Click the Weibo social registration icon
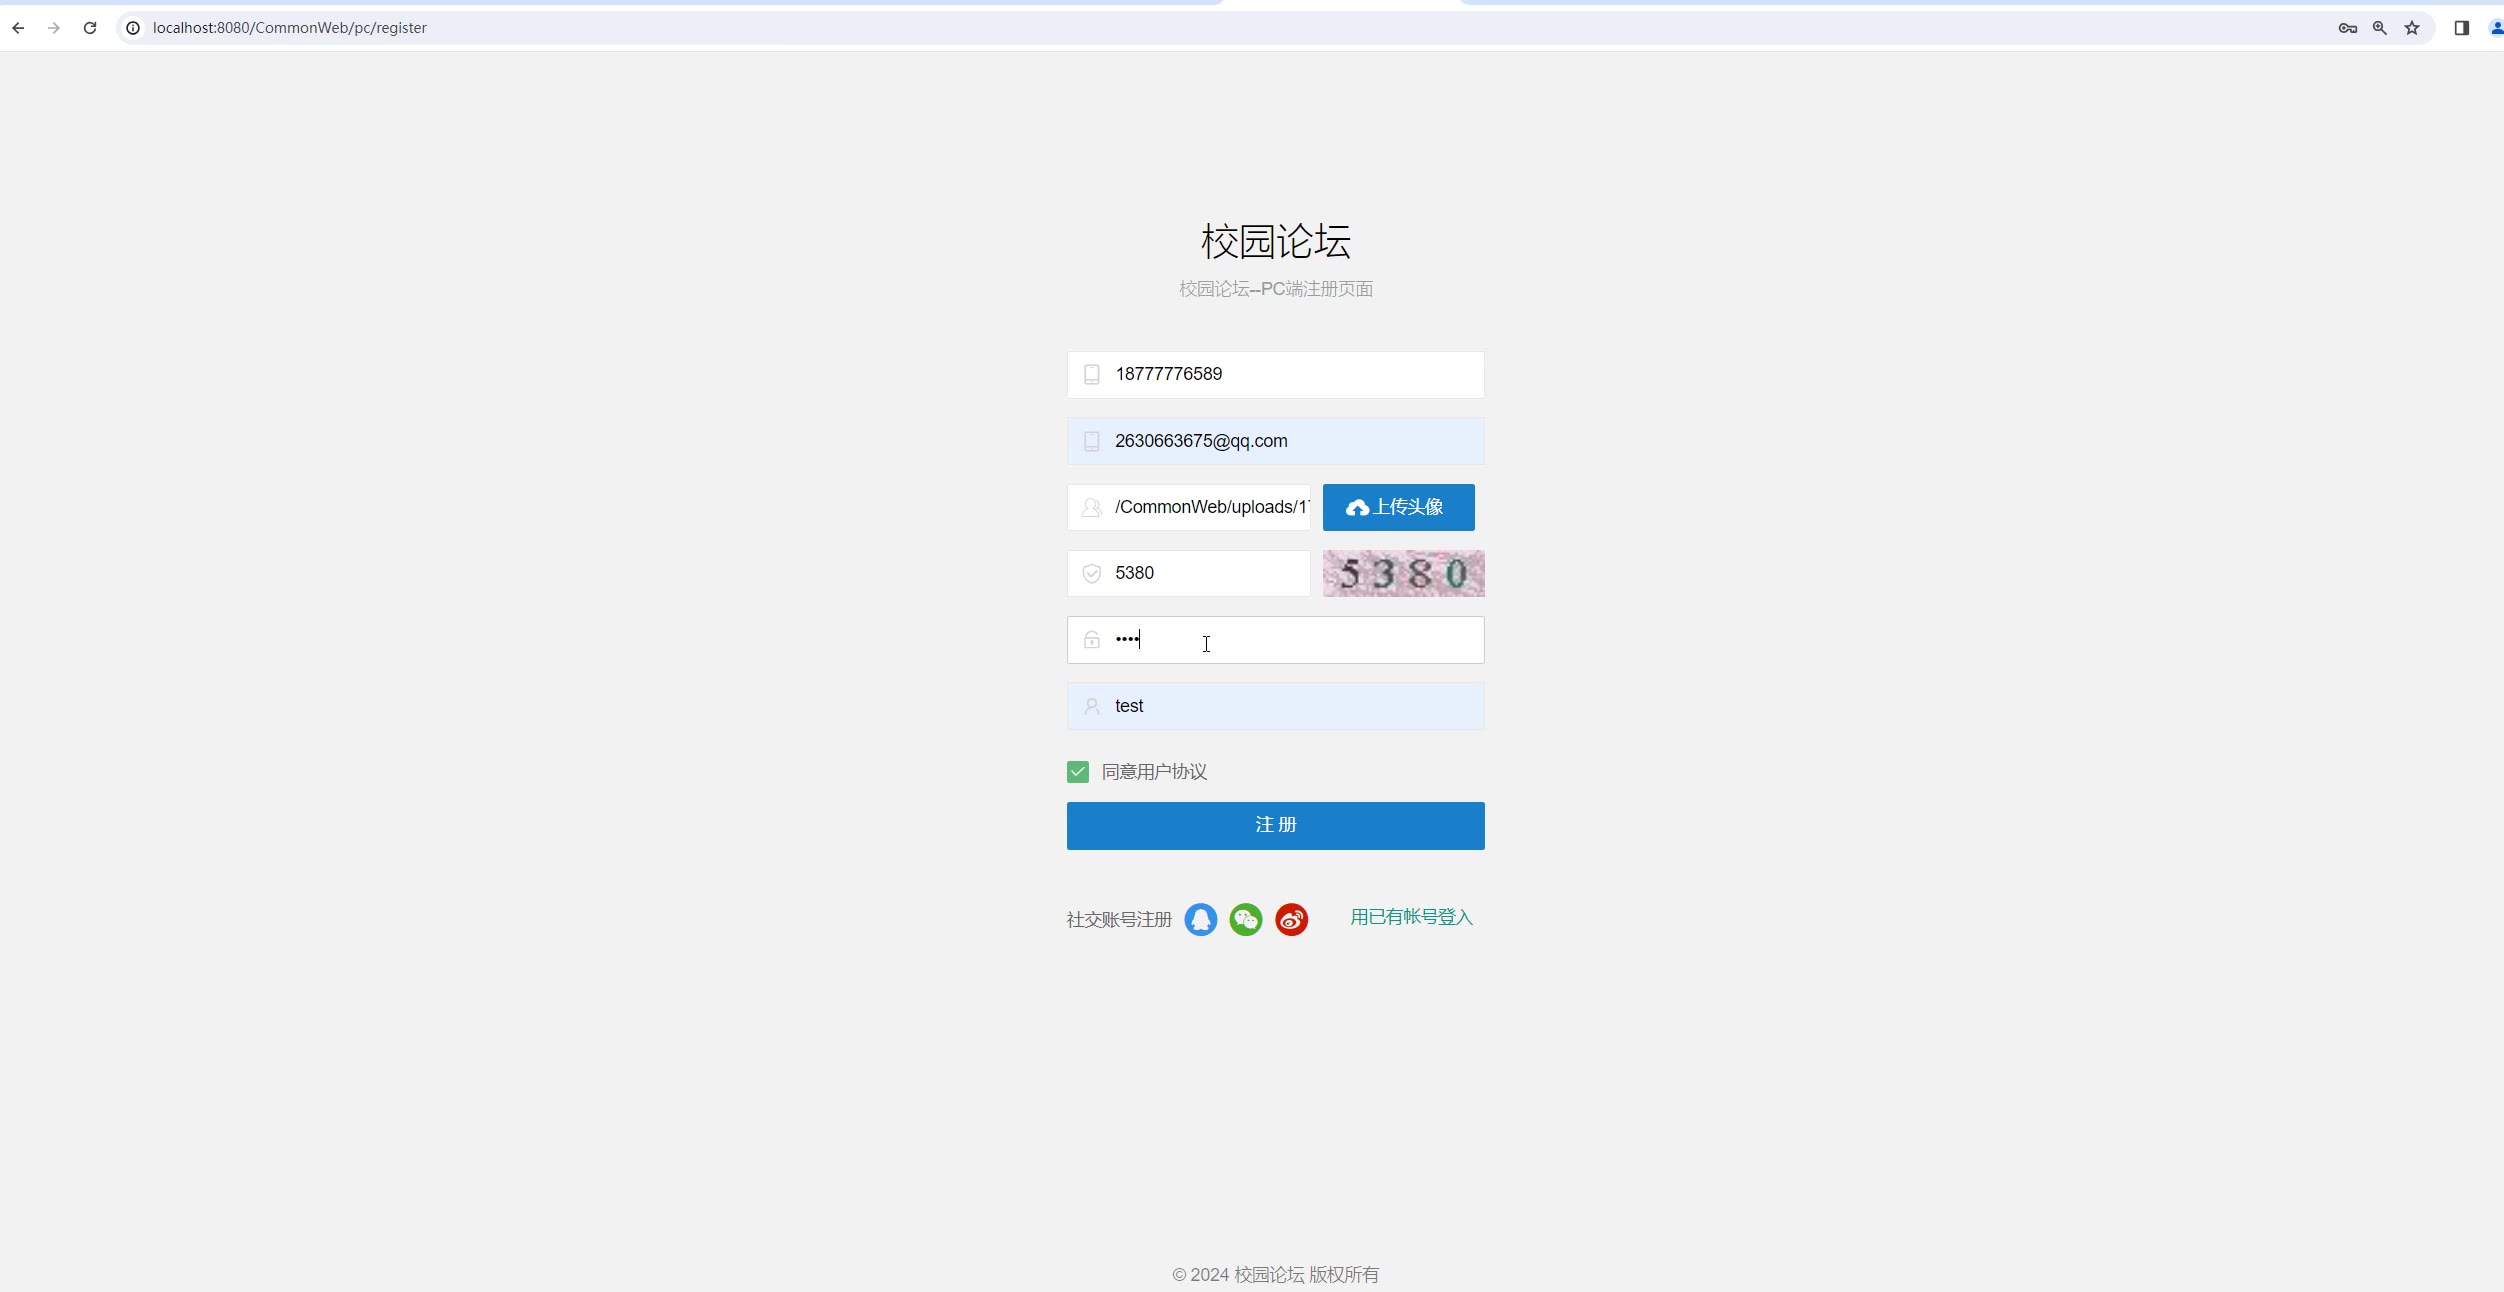 (x=1291, y=919)
